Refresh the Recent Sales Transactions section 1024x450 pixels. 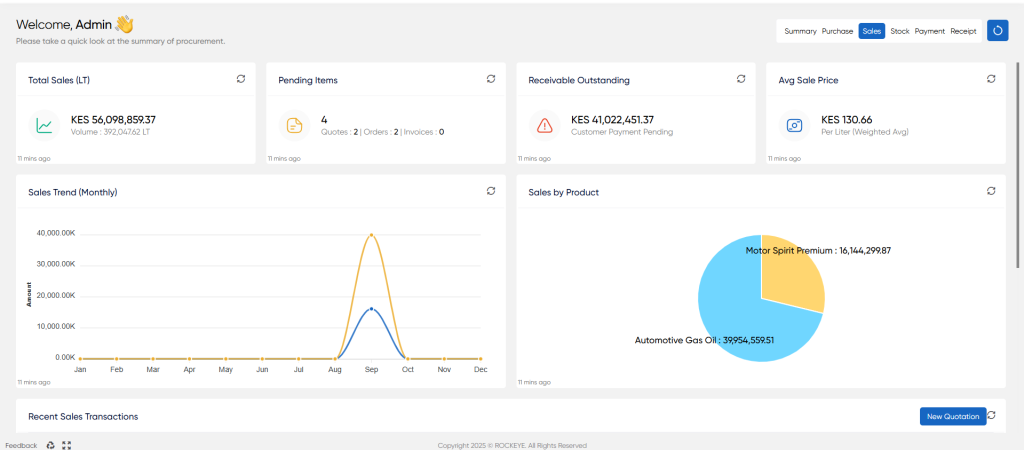click(x=992, y=415)
